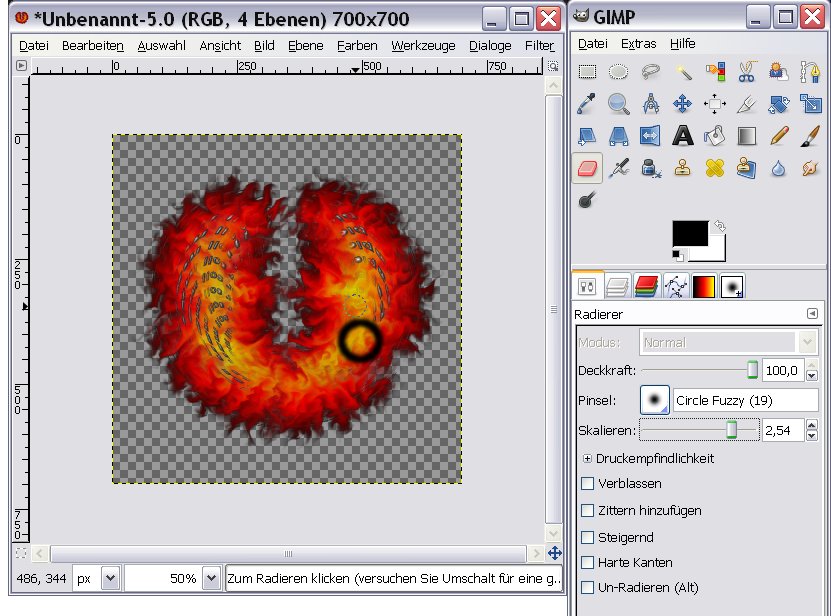
Task: Select the Text tool
Action: click(x=683, y=136)
